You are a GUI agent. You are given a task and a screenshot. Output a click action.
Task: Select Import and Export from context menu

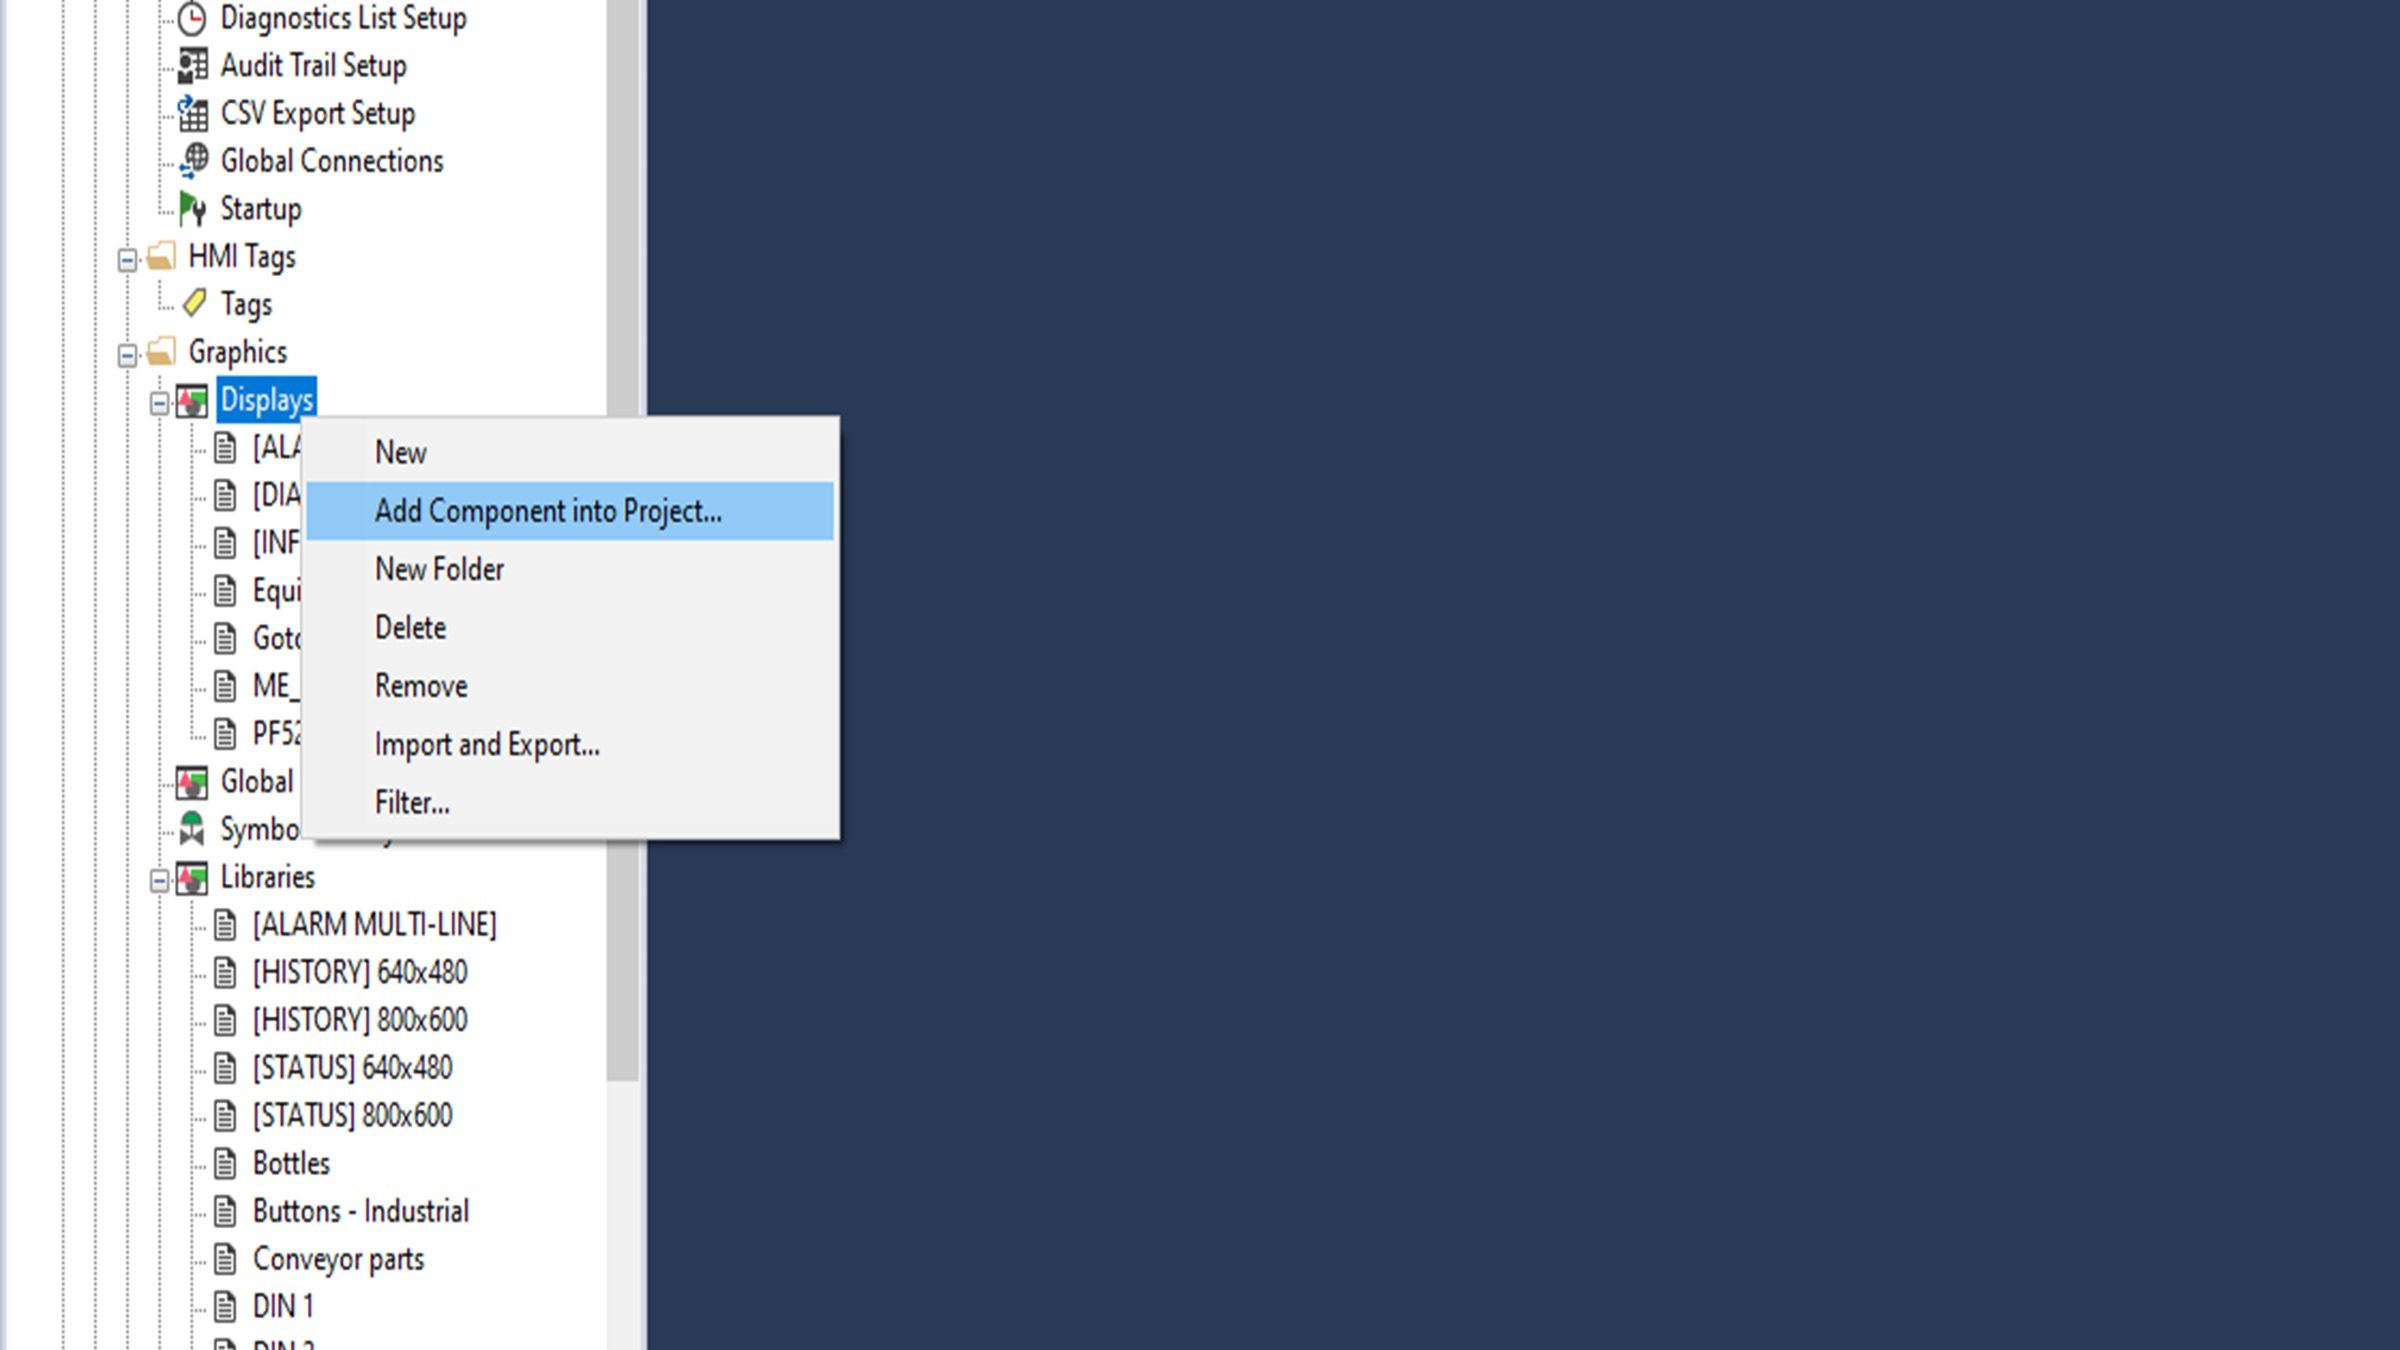[486, 743]
